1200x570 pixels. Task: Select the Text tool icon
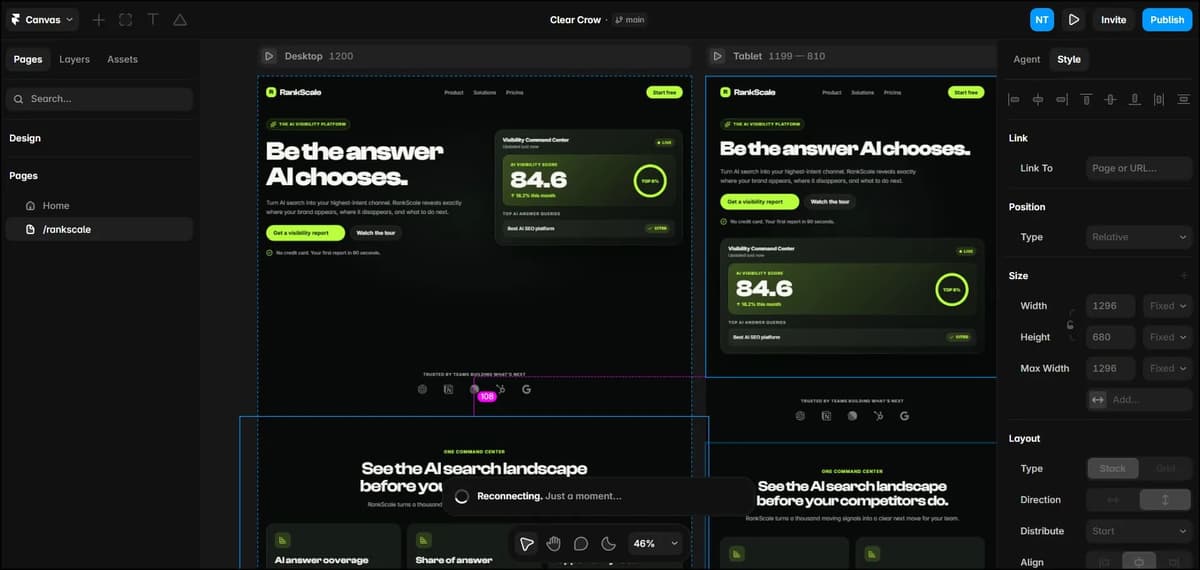pos(152,19)
